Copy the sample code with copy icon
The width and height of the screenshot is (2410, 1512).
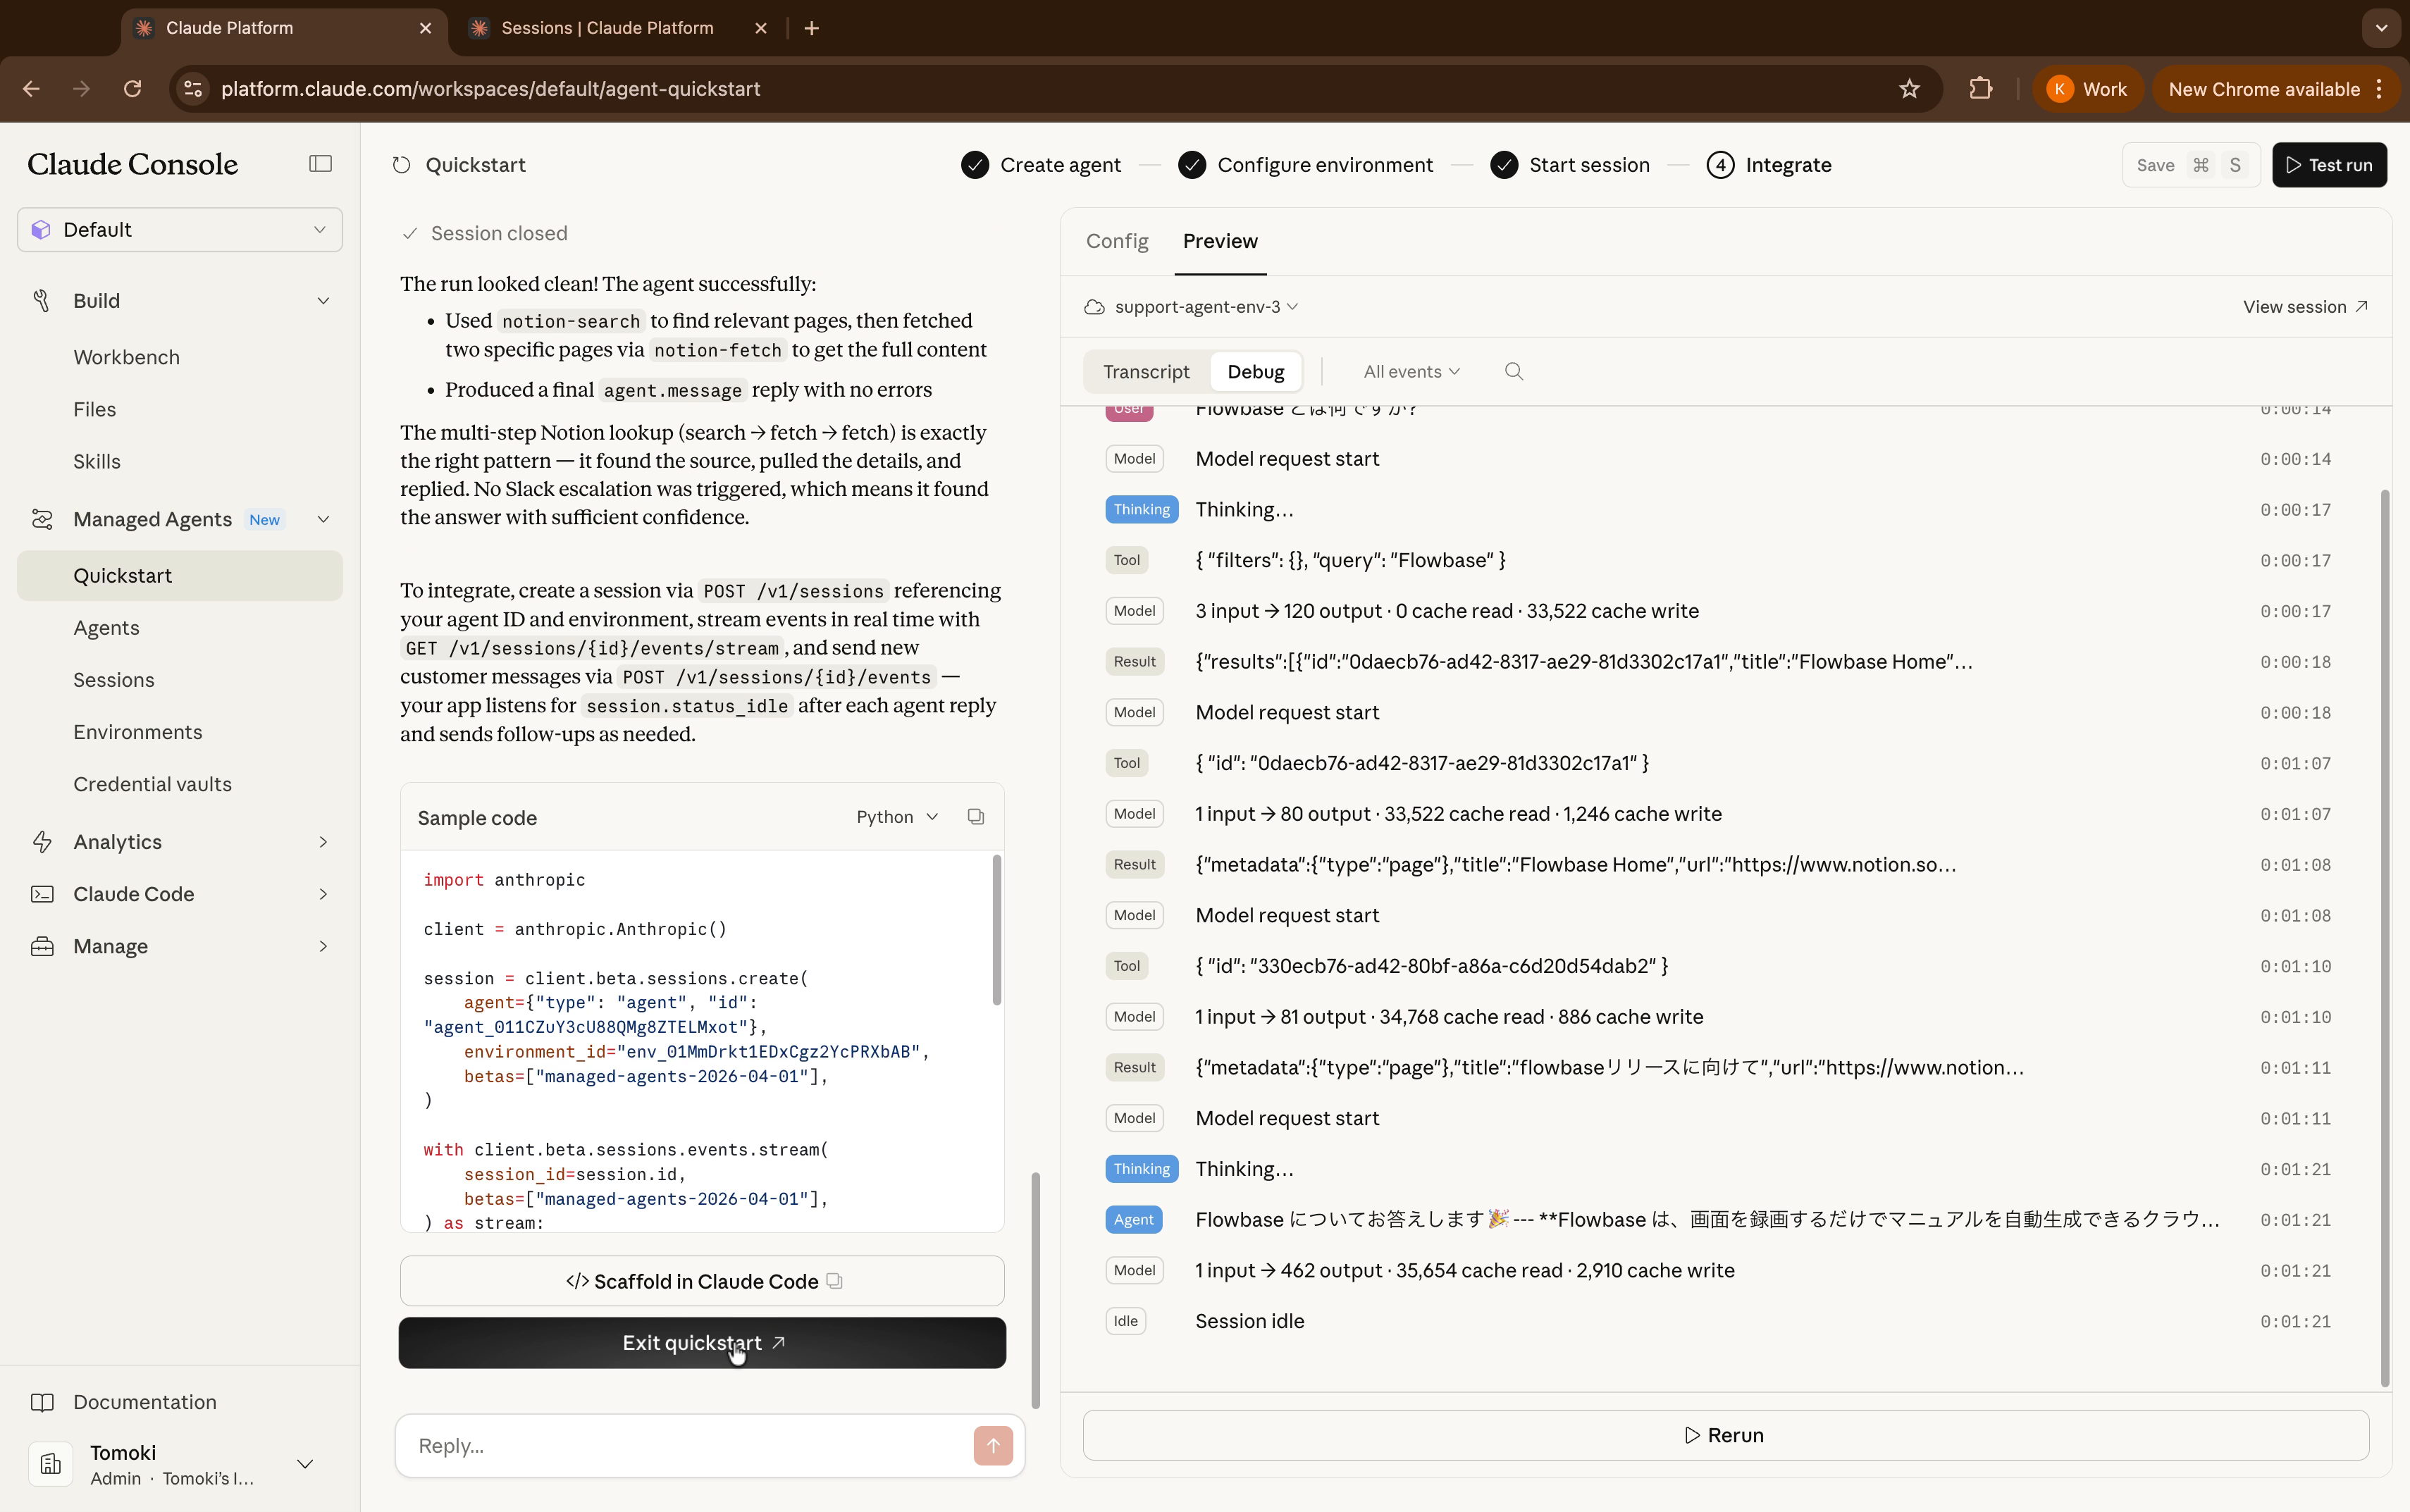976,817
